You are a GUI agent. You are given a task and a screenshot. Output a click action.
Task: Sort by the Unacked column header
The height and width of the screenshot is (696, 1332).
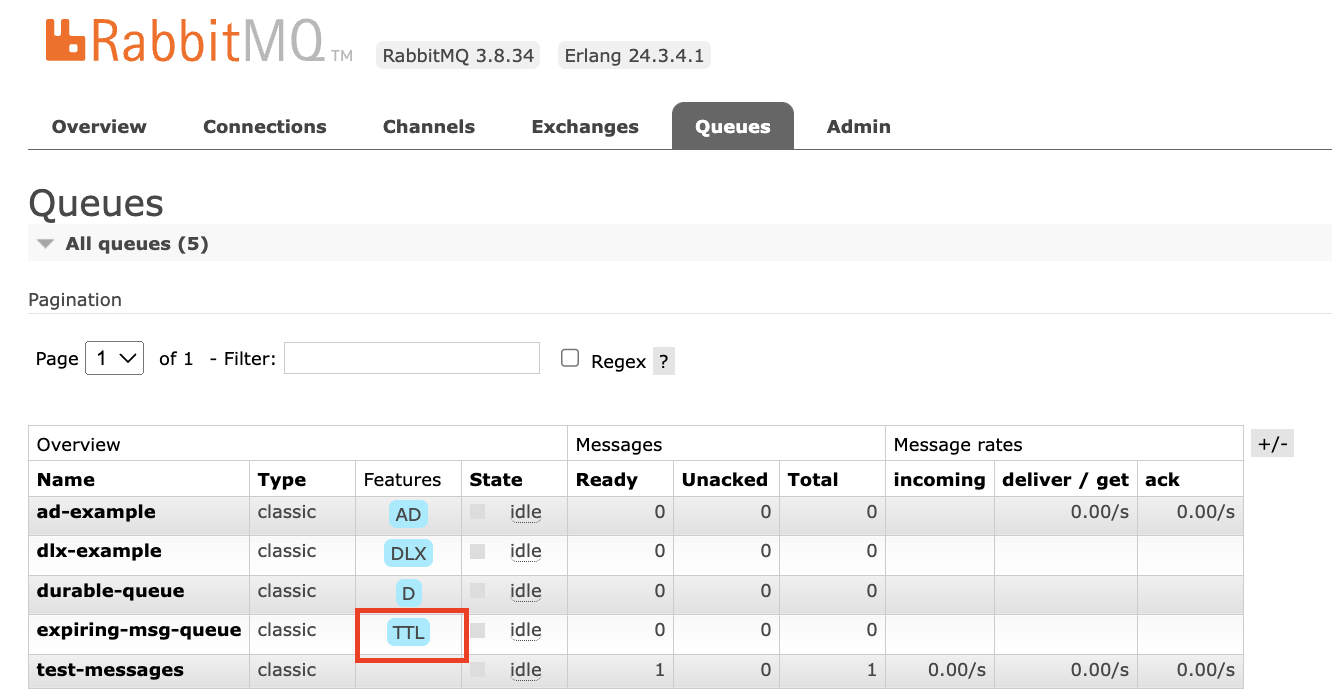click(725, 480)
